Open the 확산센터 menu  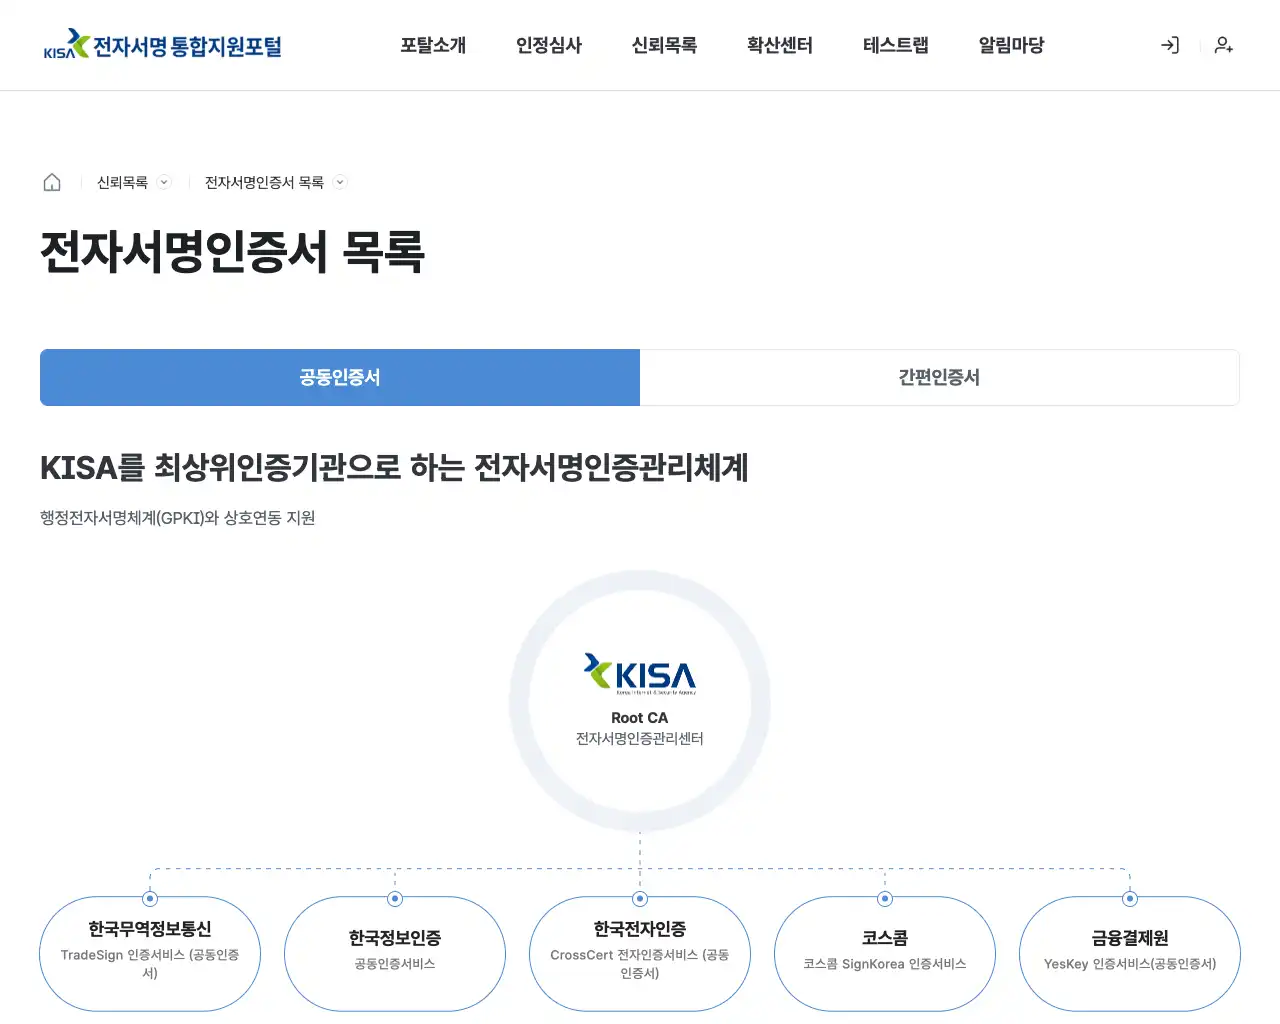[780, 45]
